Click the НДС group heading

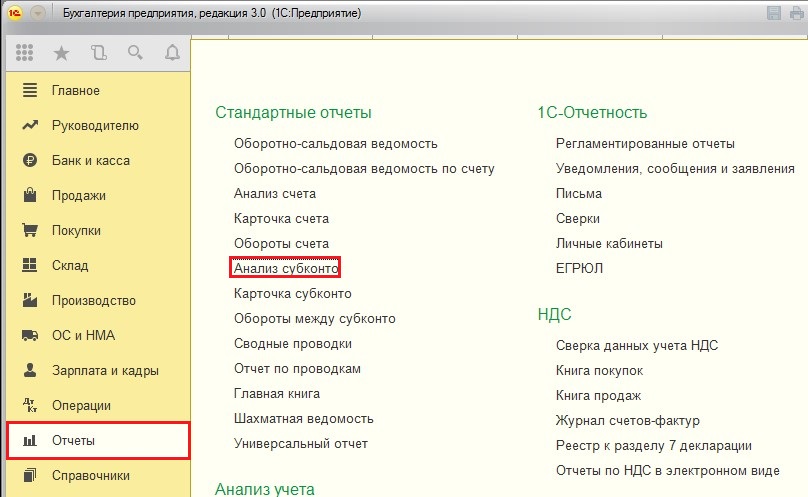click(x=554, y=314)
